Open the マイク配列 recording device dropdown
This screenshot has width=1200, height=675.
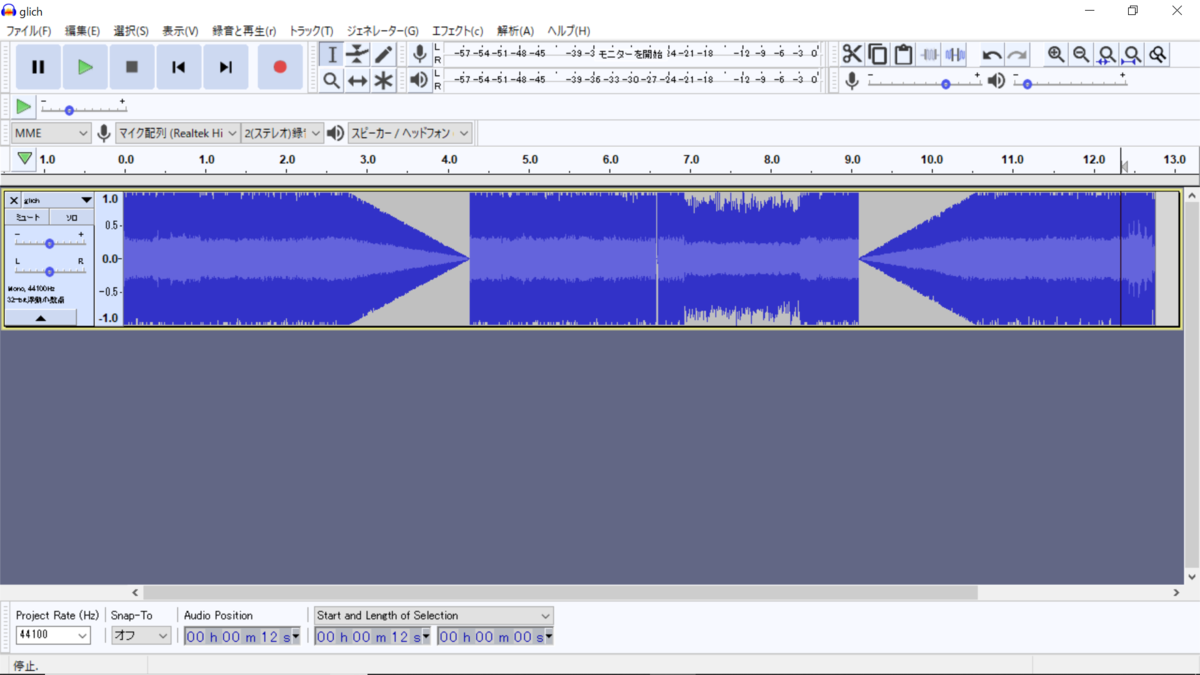point(178,133)
